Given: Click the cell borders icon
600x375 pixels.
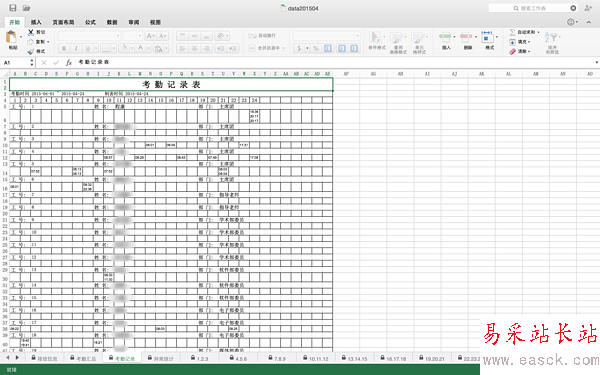Looking at the screenshot, I should [x=106, y=48].
